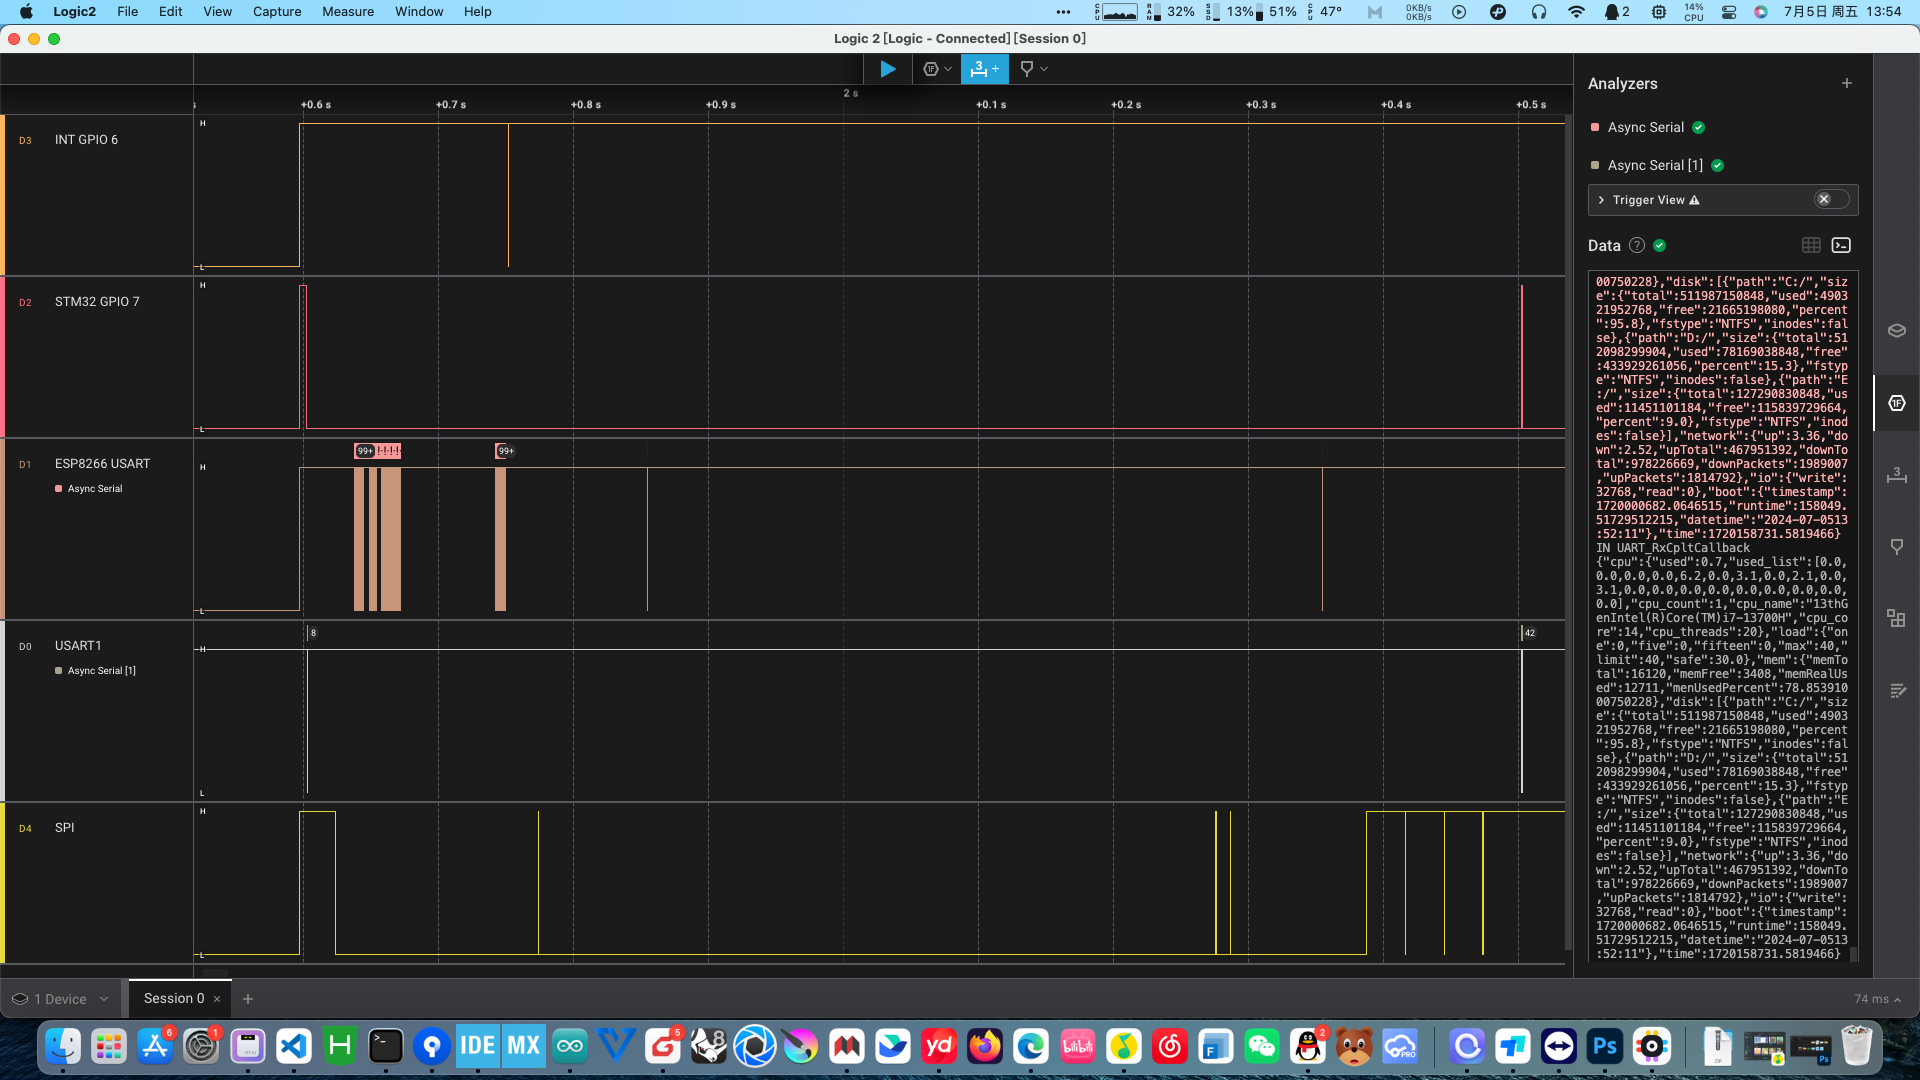This screenshot has width=1920, height=1080.
Task: Add a new session tab
Action: point(248,998)
